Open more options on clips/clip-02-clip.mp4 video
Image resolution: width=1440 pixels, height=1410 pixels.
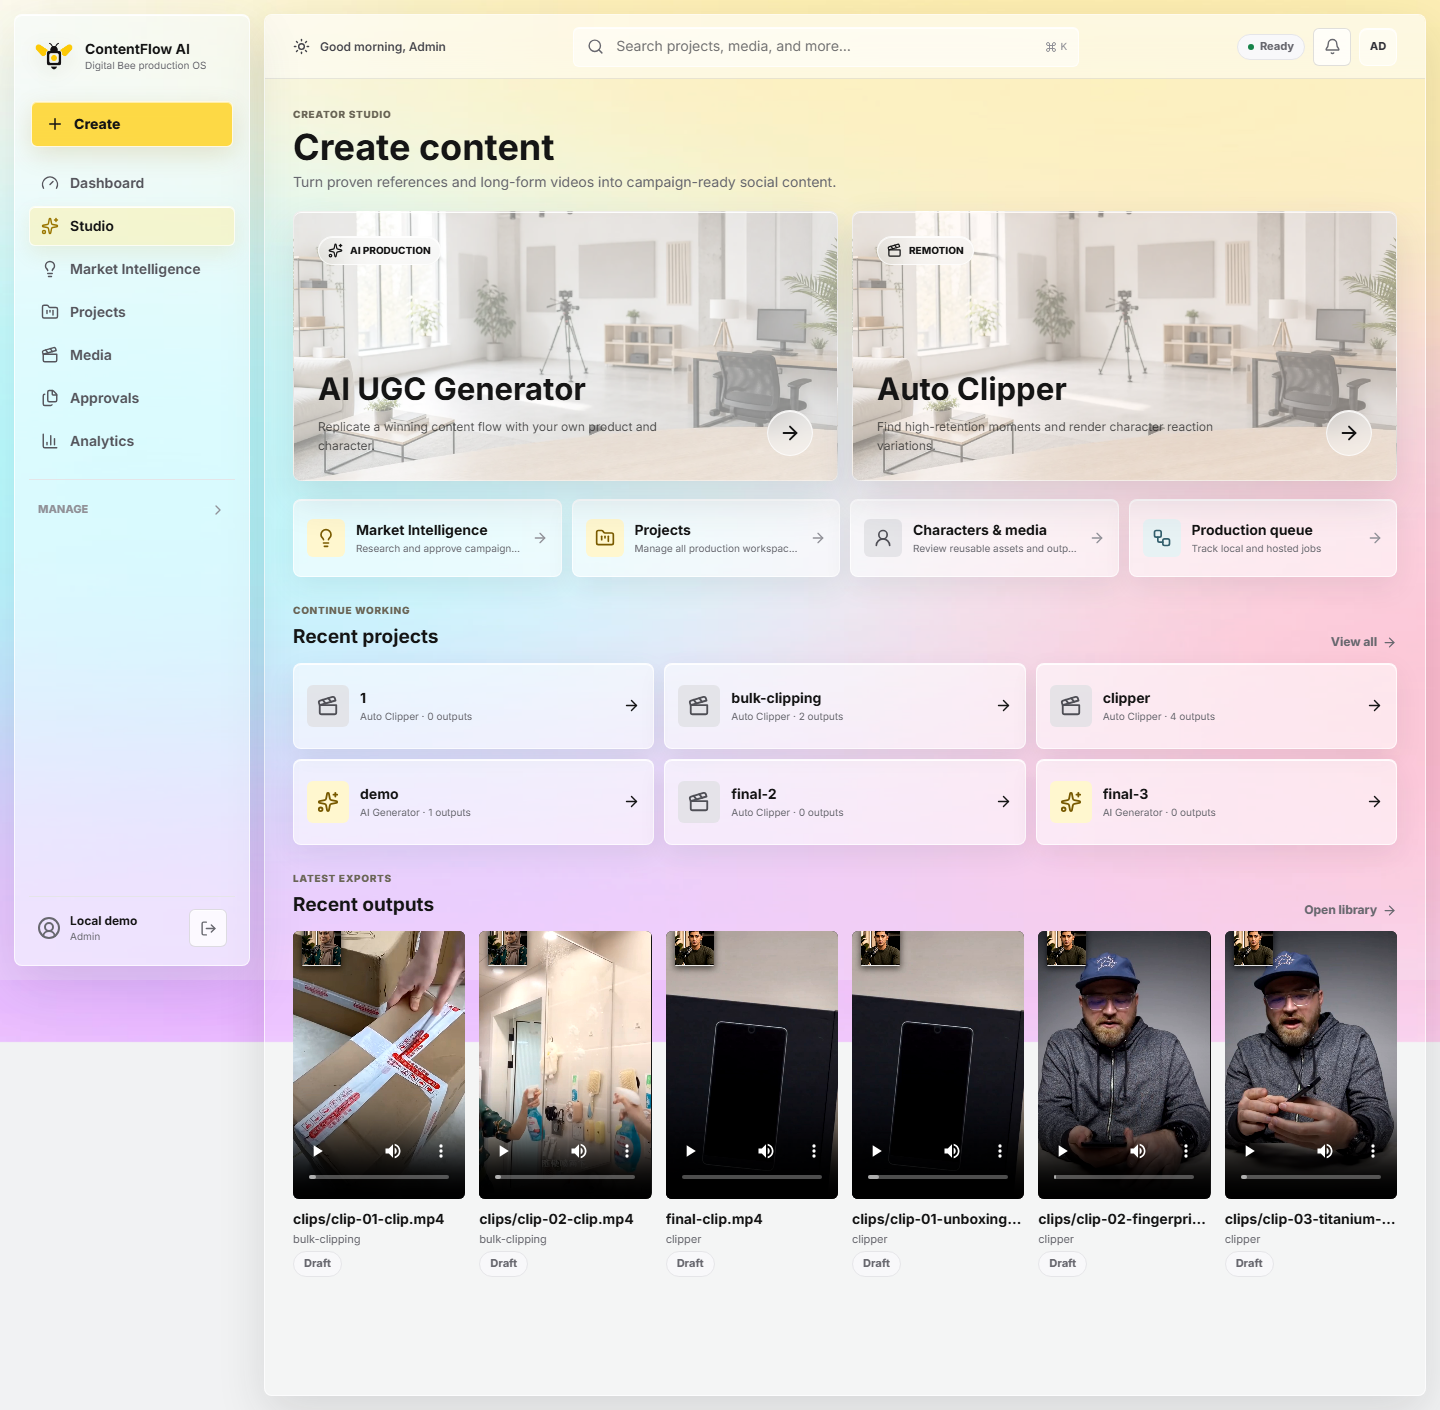point(627,1151)
